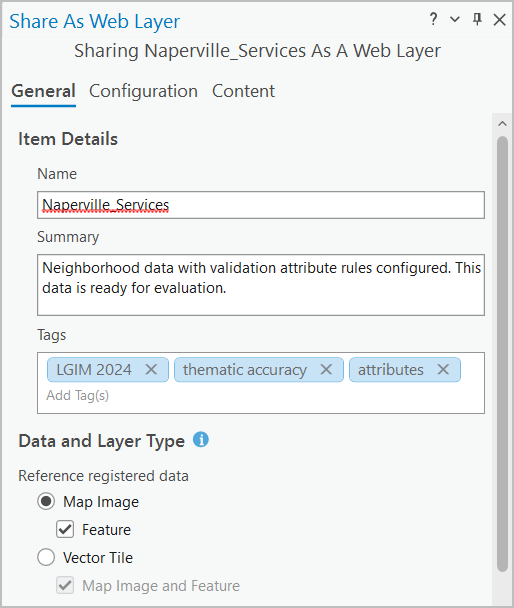514x608 pixels.
Task: Click the vertical scrollbar thumb
Action: 502,354
